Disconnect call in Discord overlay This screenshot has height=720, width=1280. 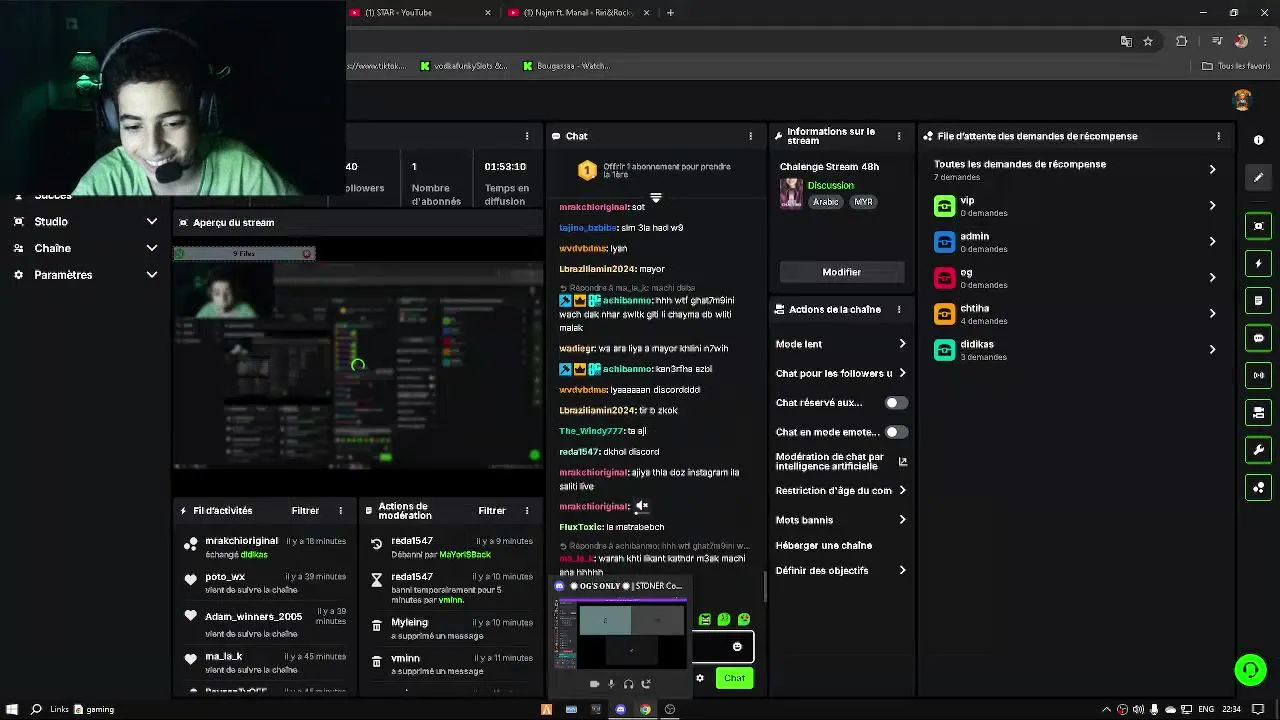[646, 684]
